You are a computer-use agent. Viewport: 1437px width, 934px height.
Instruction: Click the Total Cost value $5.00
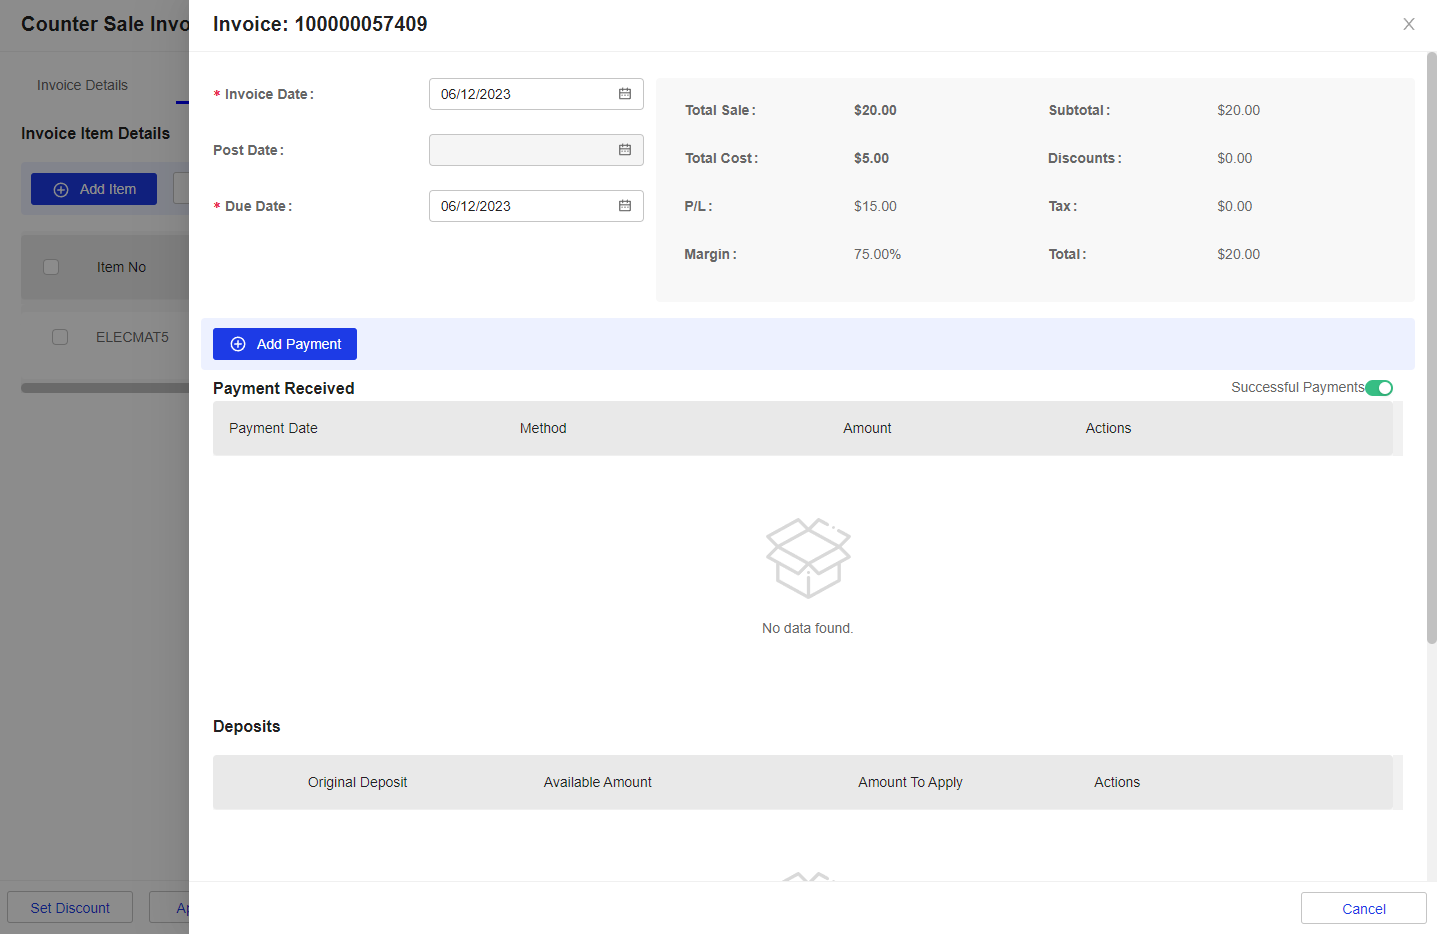coord(871,158)
